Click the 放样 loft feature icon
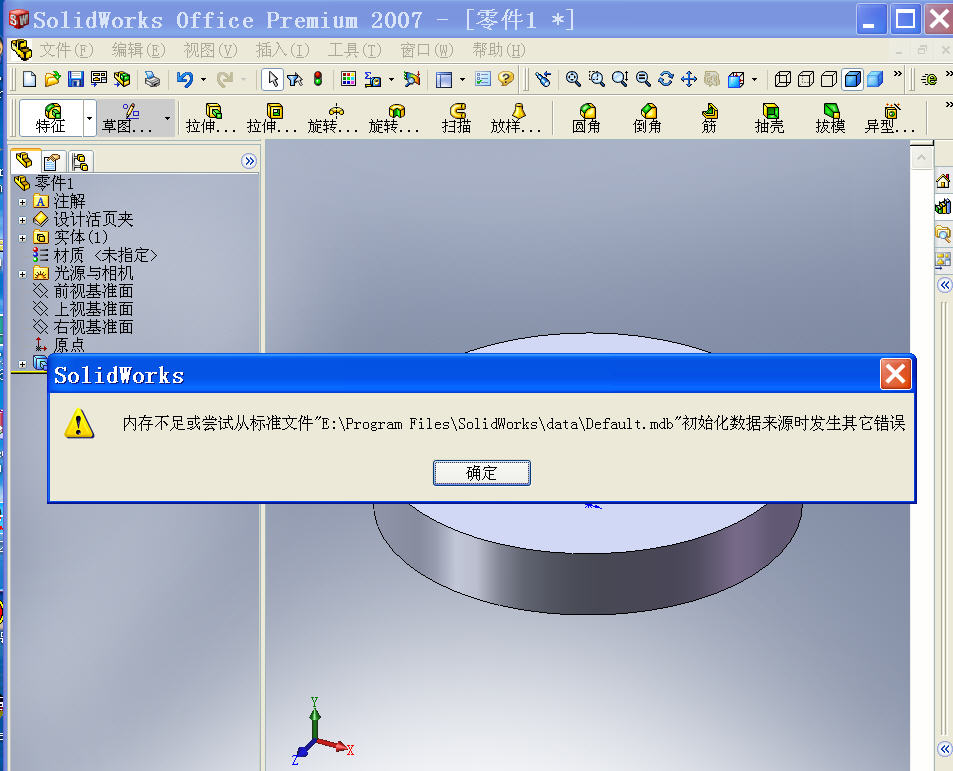This screenshot has height=771, width=953. pos(517,118)
